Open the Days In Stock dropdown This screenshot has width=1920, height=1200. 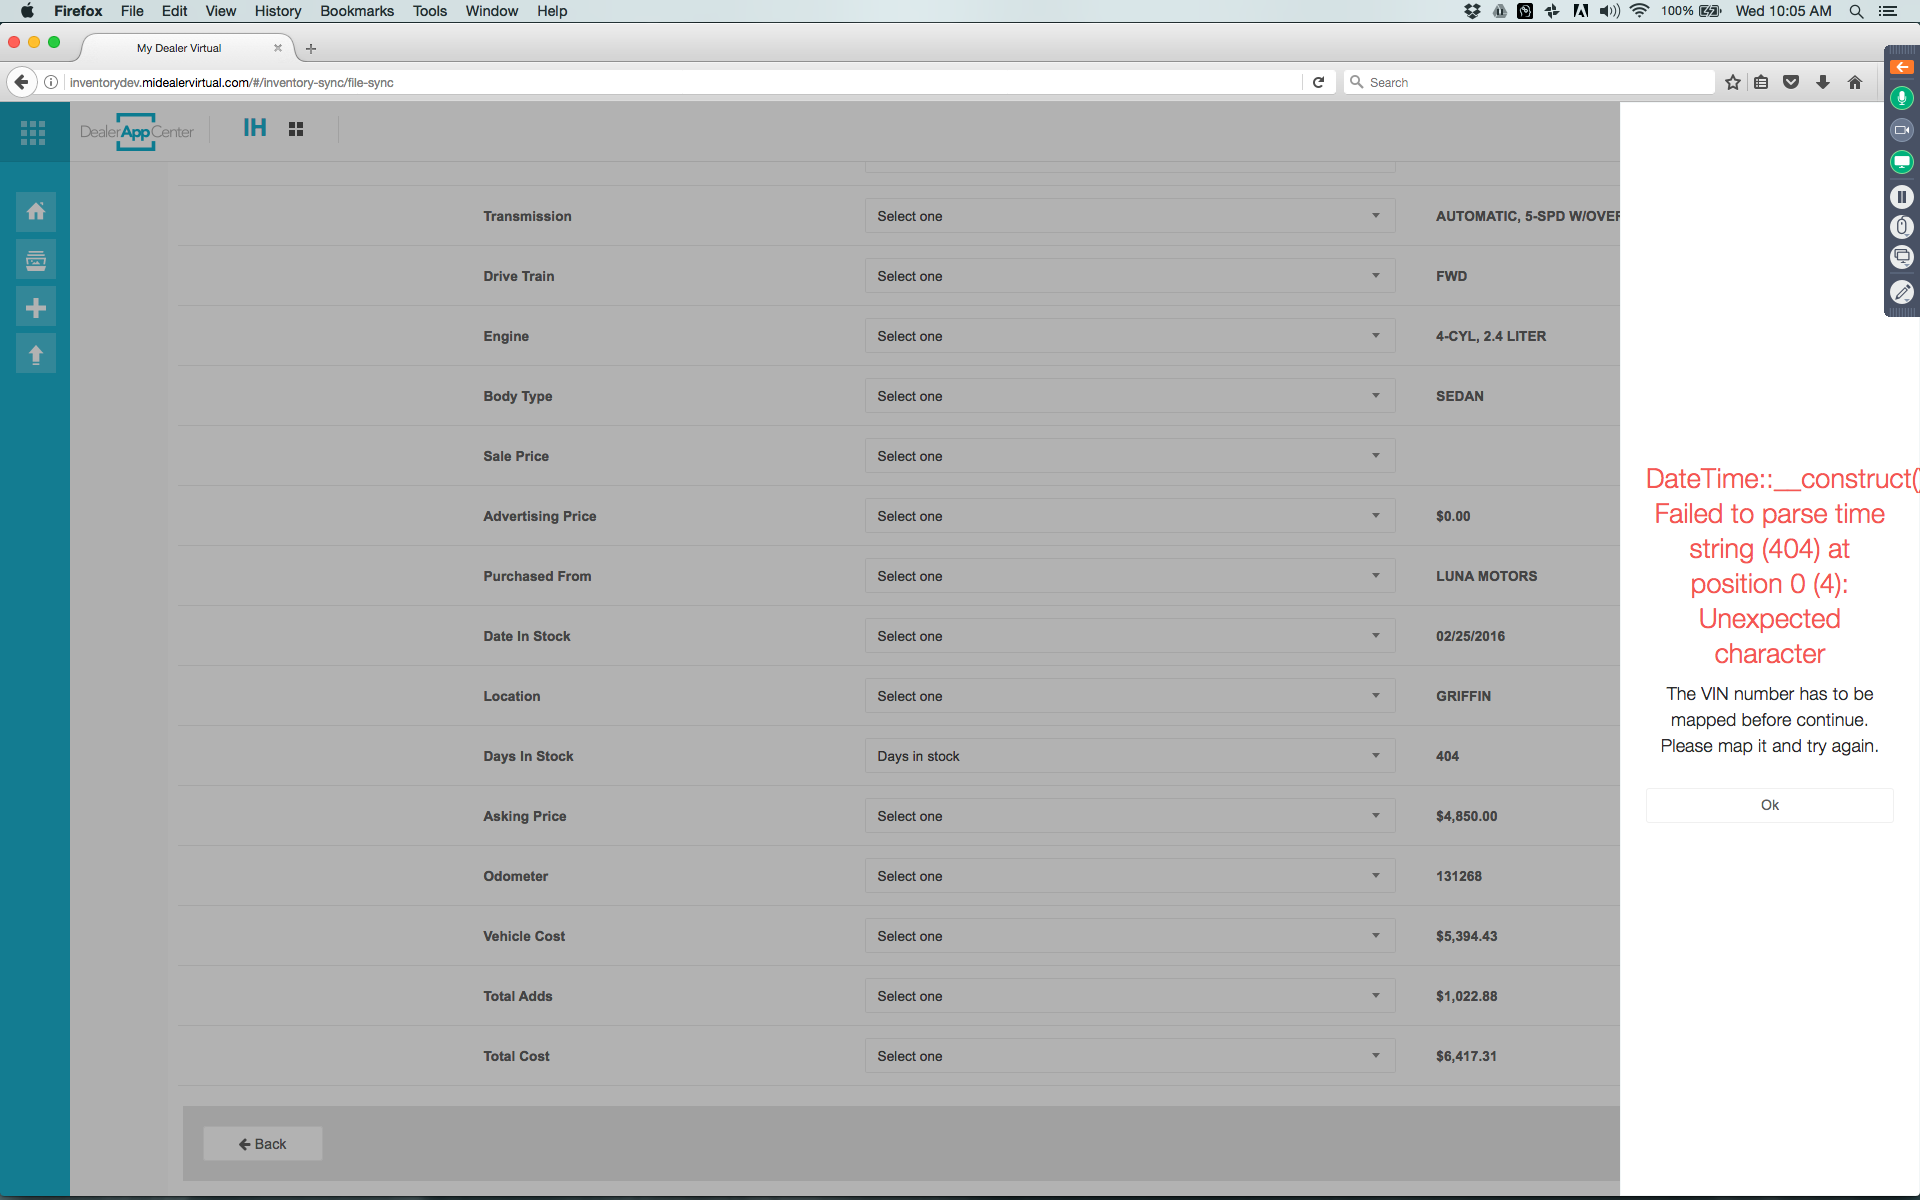pyautogui.click(x=1130, y=756)
